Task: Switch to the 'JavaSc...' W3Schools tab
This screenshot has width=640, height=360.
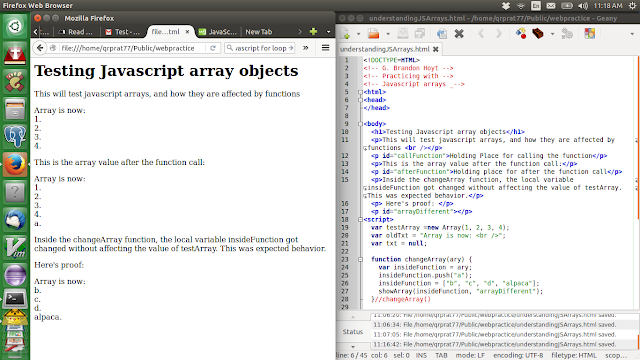Action: coord(218,32)
